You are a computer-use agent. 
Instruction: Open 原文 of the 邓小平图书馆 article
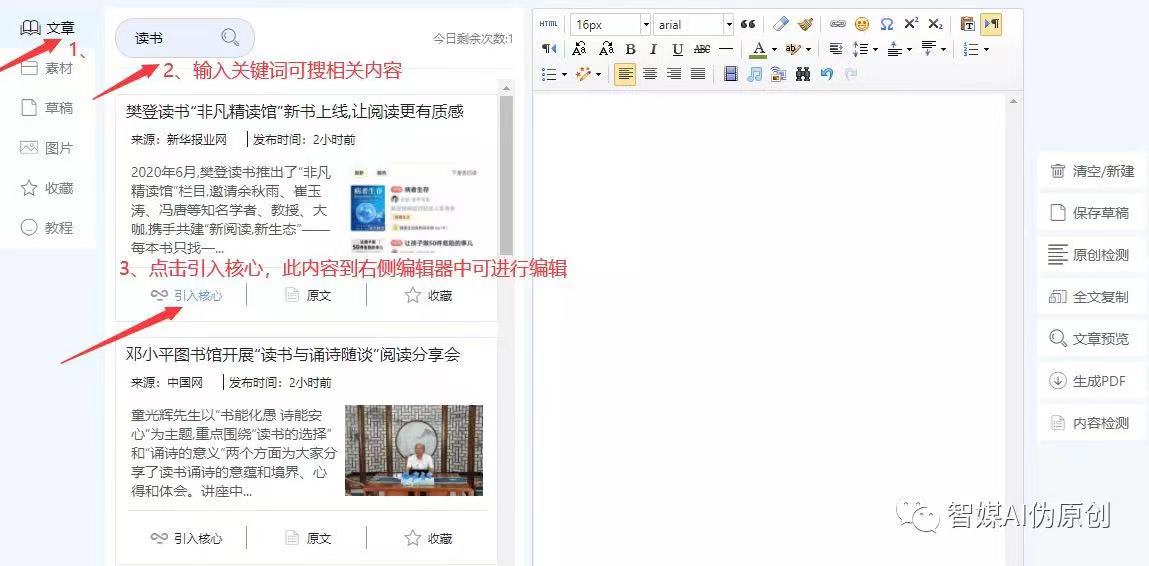pos(308,538)
